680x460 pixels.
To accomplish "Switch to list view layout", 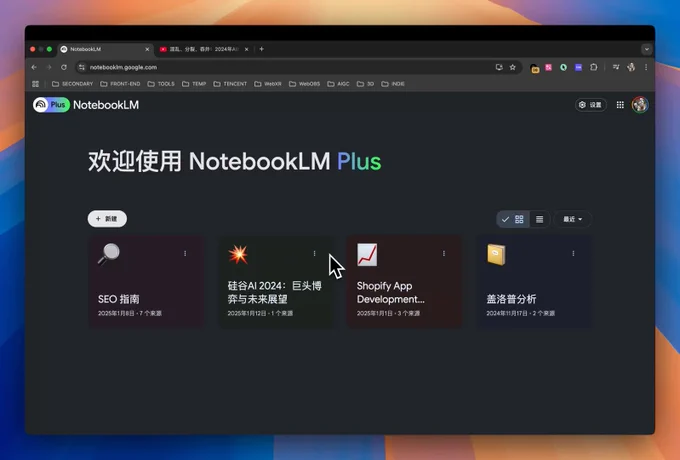I will [x=539, y=219].
